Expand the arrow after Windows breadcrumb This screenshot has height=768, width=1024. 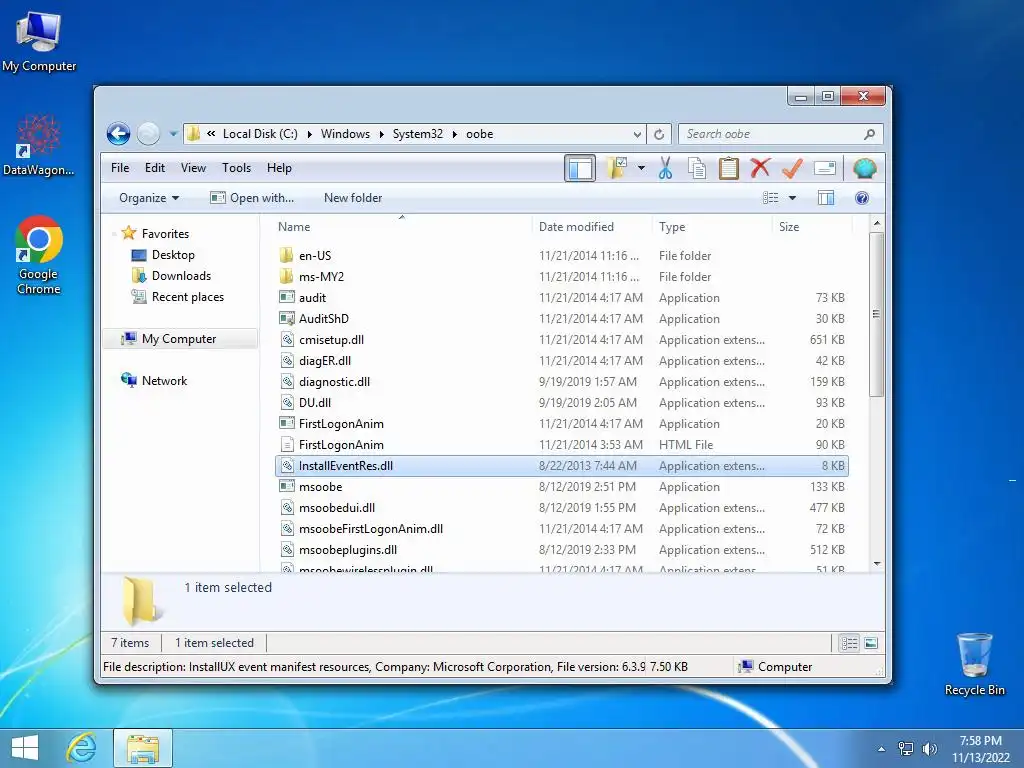(381, 134)
